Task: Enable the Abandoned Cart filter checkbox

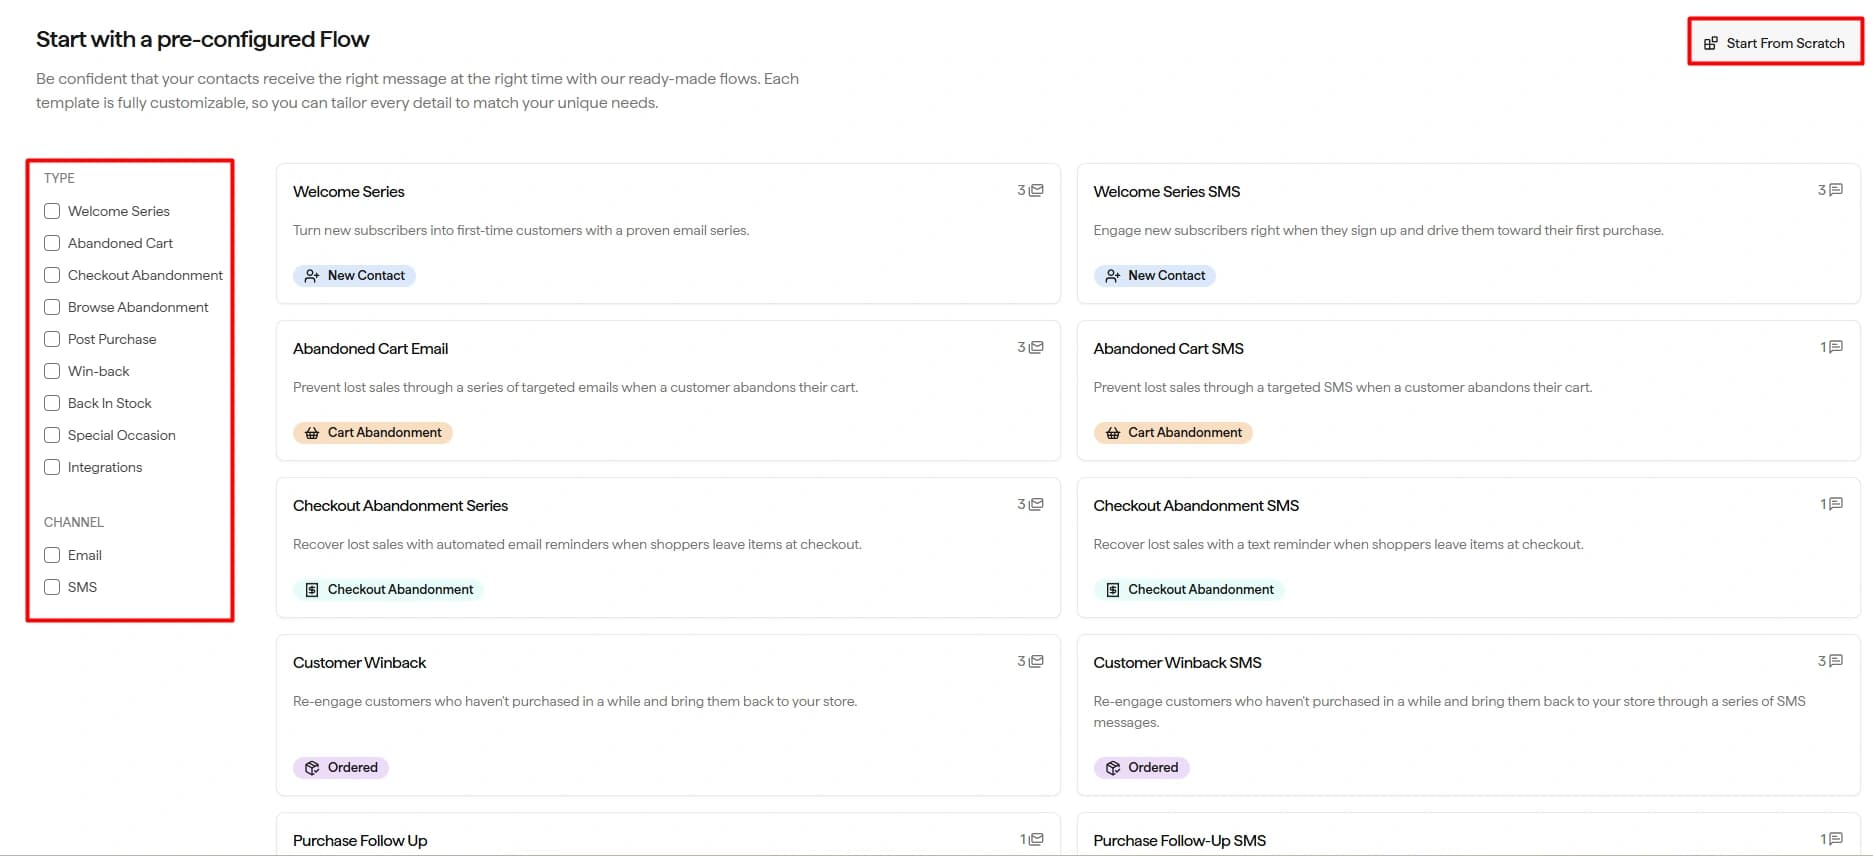Action: tap(52, 243)
